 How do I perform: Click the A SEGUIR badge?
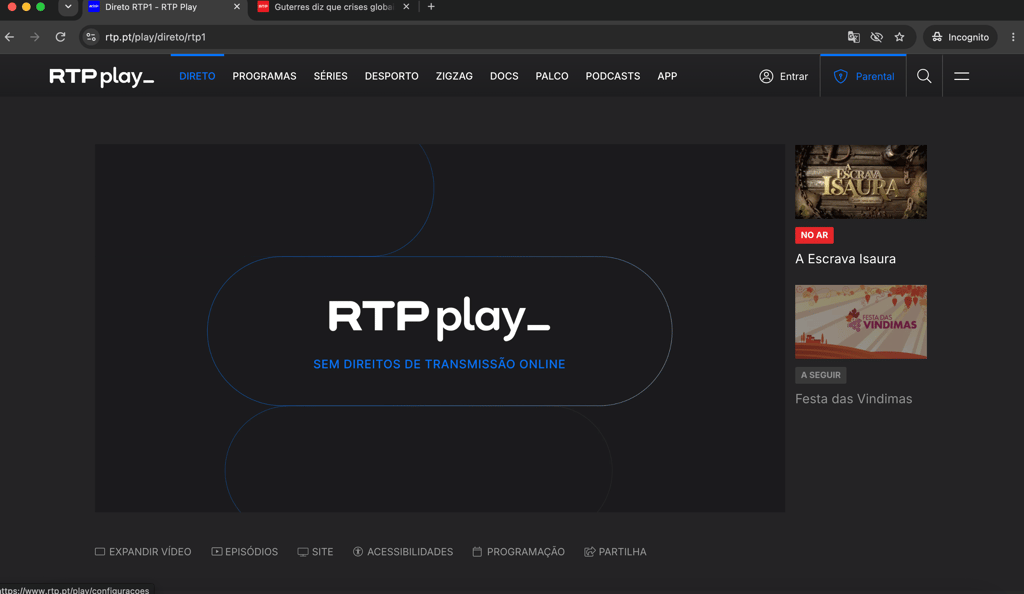[820, 375]
